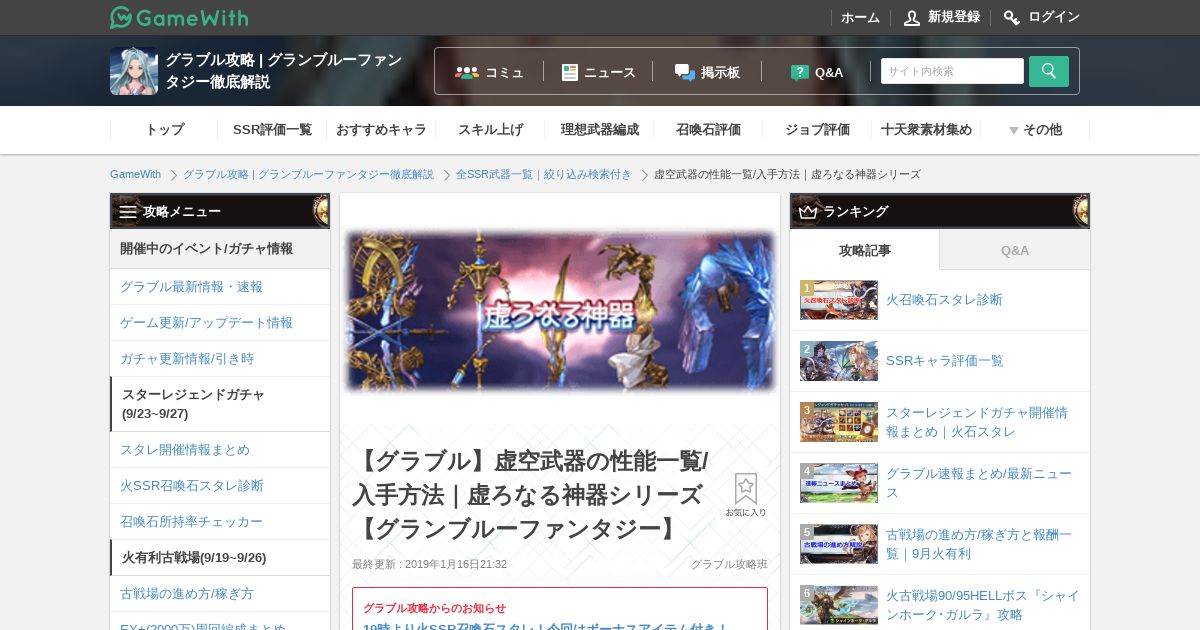Select スキル上げ in navigation bar
This screenshot has width=1200, height=630.
coord(490,130)
